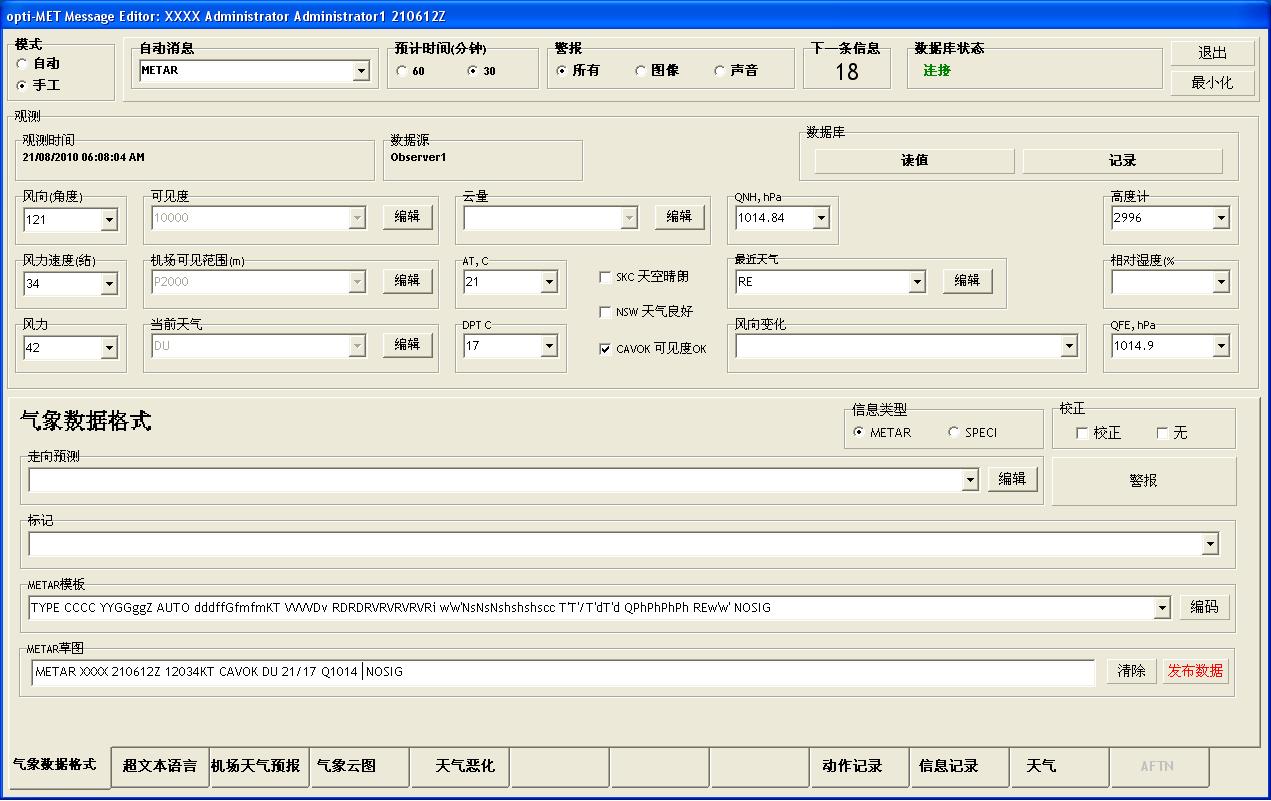Expand the 风向(角度) wind direction dropdown
1271x801 pixels.
(x=109, y=219)
